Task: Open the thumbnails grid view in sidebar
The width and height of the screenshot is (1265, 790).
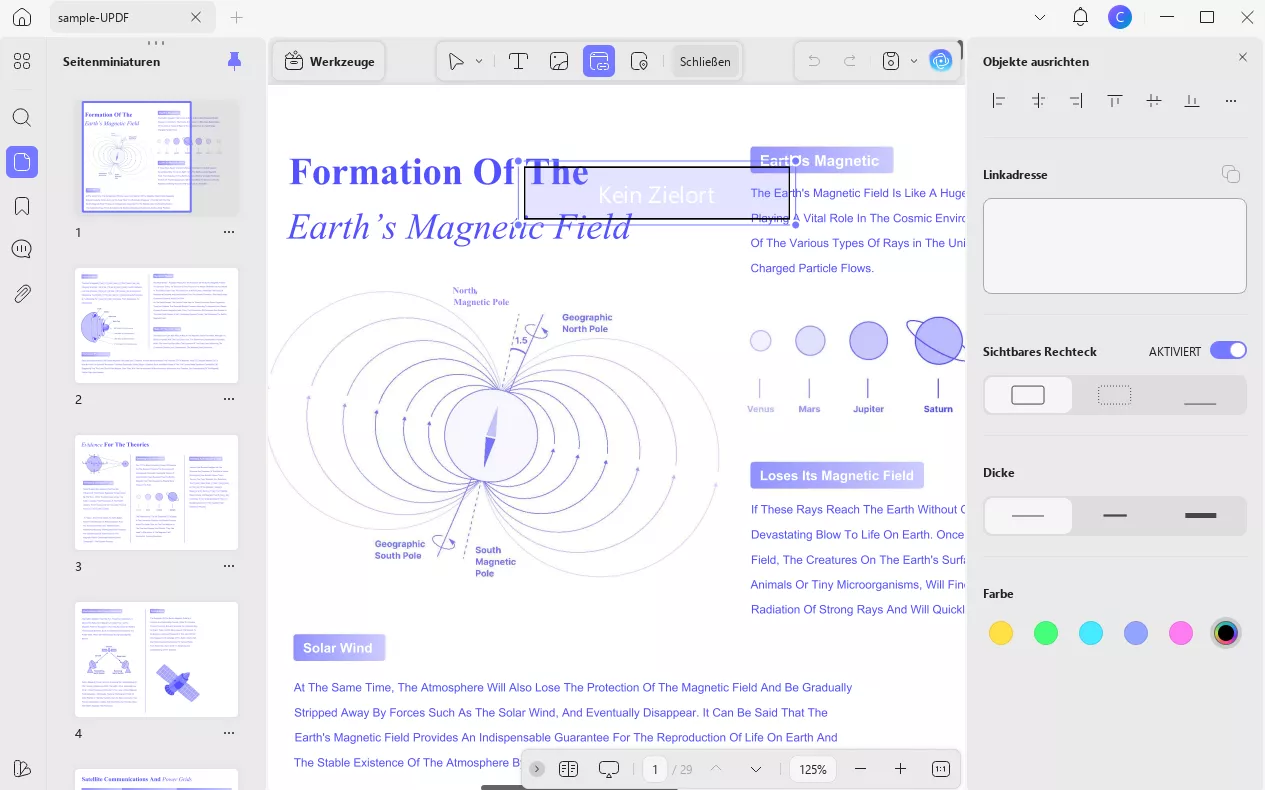Action: click(x=22, y=61)
